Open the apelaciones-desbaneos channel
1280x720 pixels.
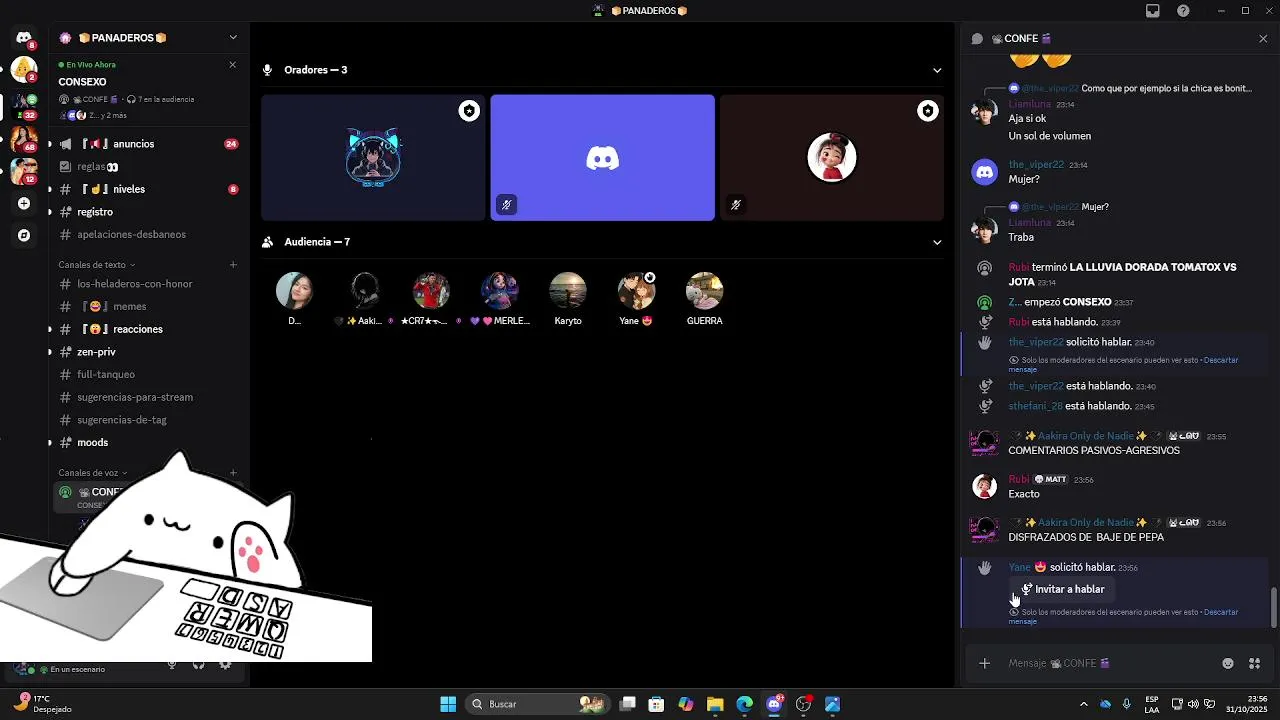pos(148,234)
